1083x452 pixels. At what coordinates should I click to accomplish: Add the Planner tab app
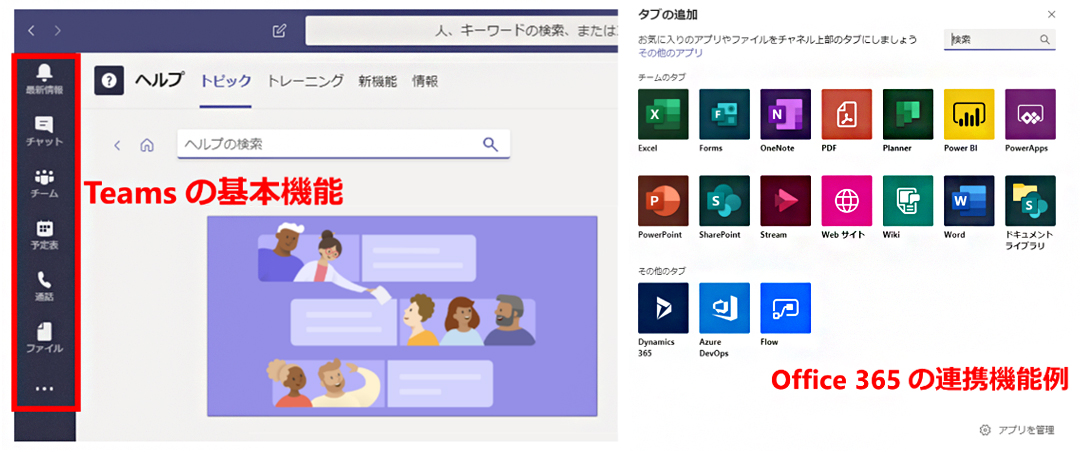(x=908, y=114)
